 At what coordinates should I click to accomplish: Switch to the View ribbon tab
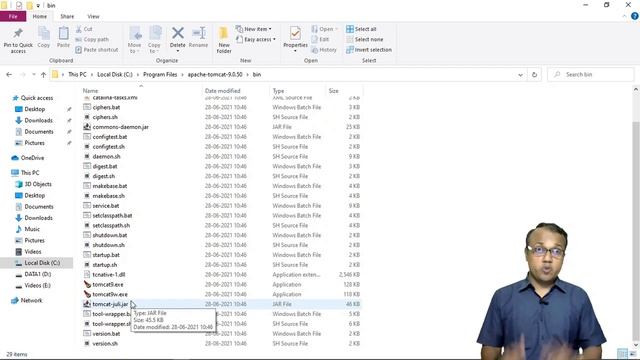tap(93, 16)
